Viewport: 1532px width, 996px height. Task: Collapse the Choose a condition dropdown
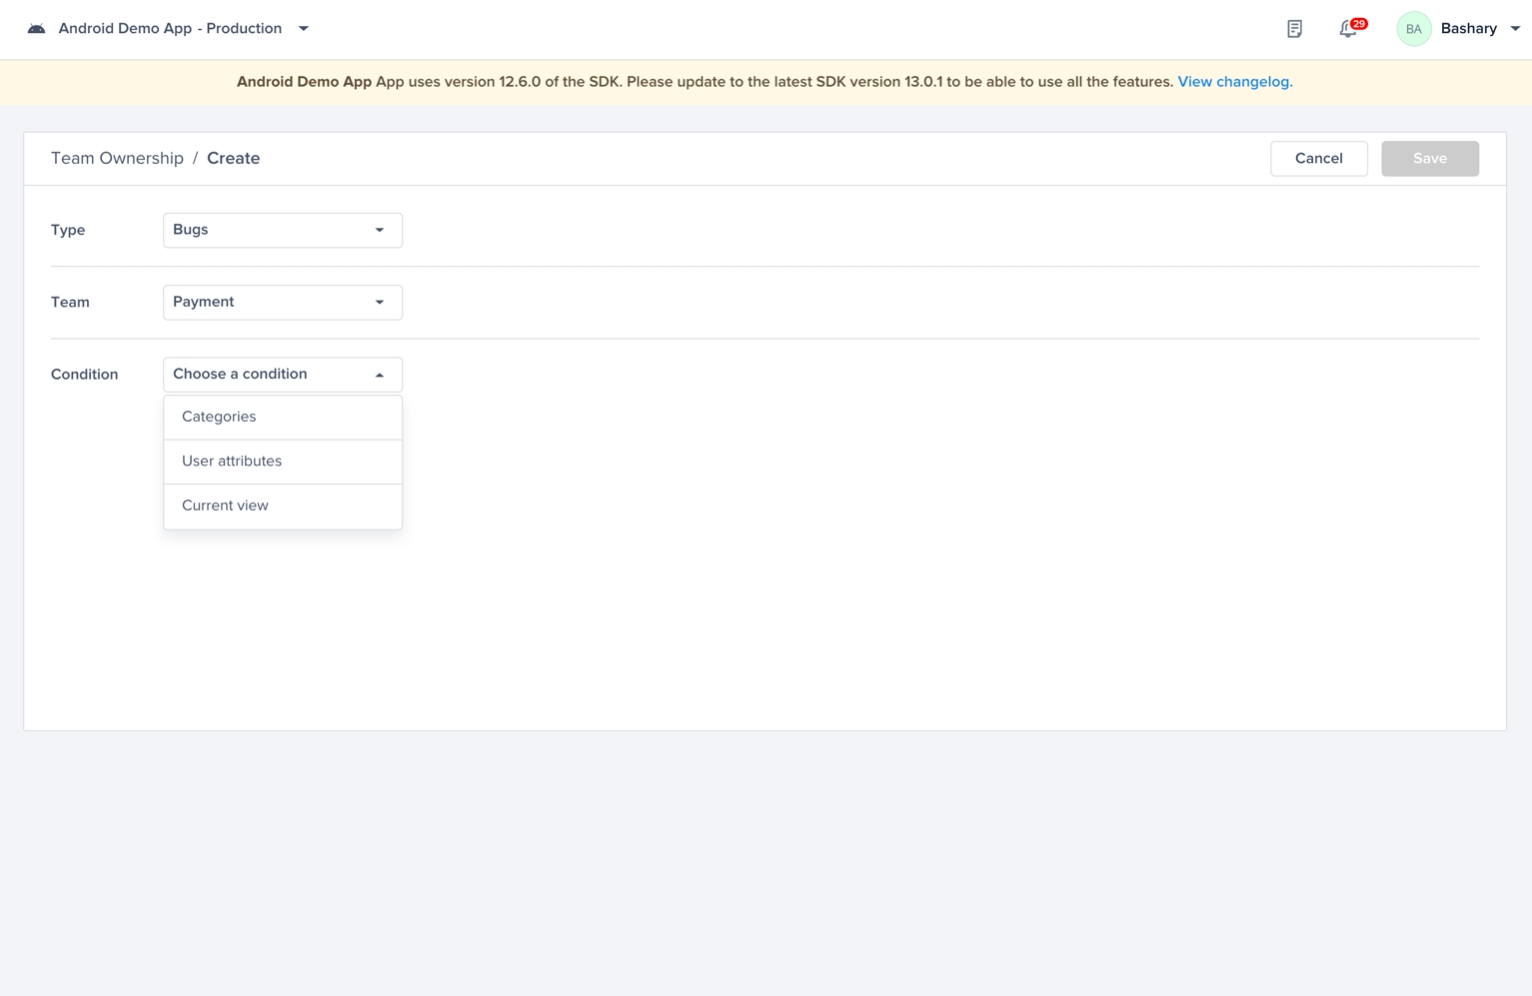[282, 374]
